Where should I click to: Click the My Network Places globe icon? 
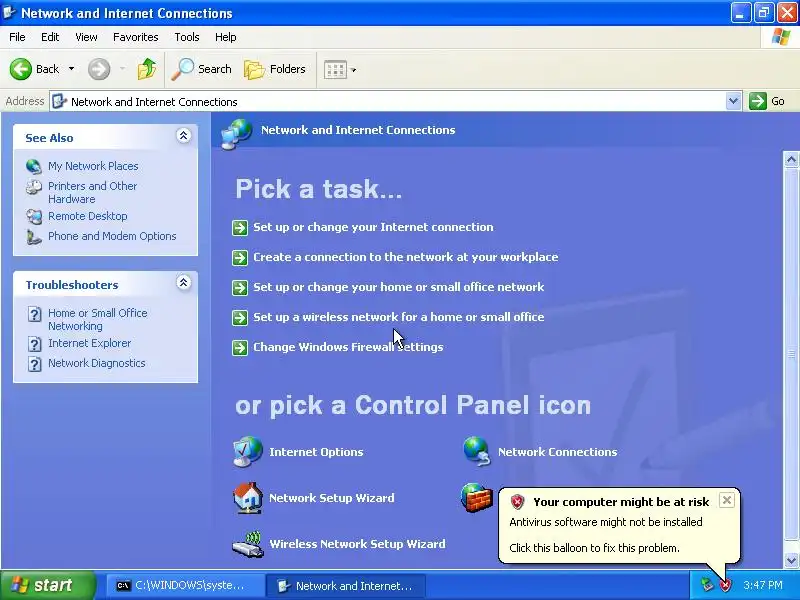point(34,166)
